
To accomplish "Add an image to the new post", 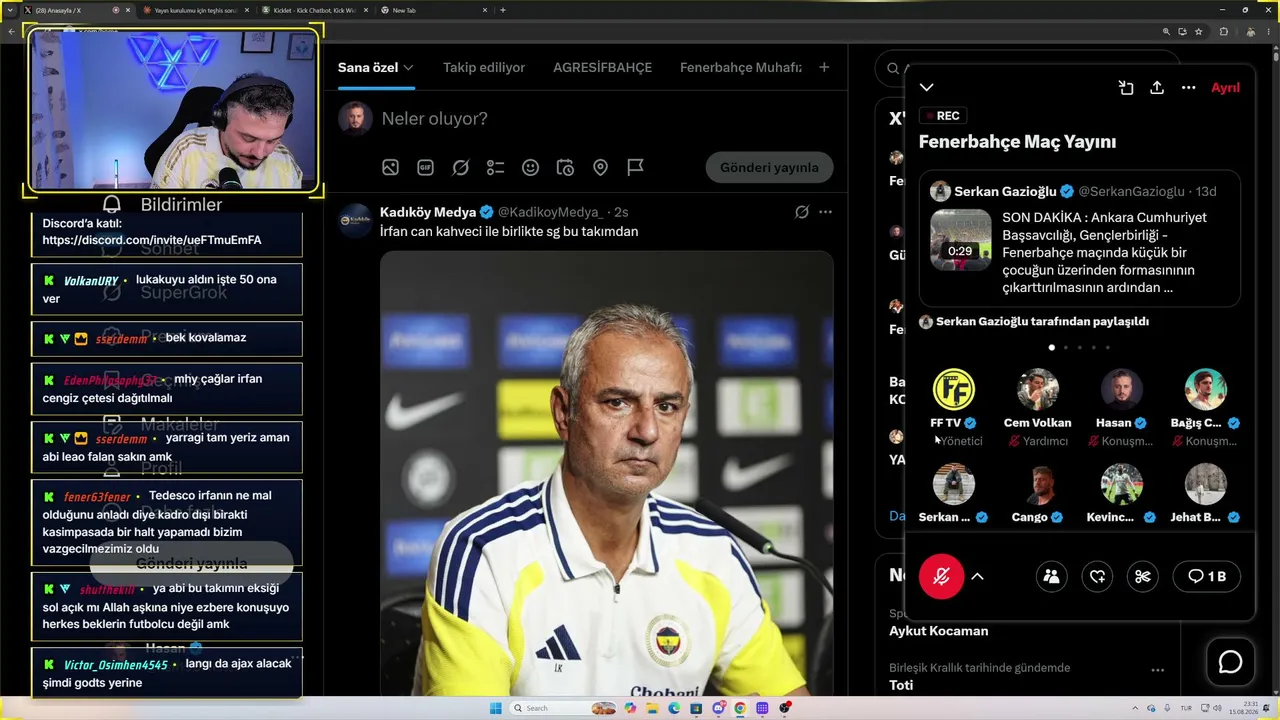I will (390, 168).
